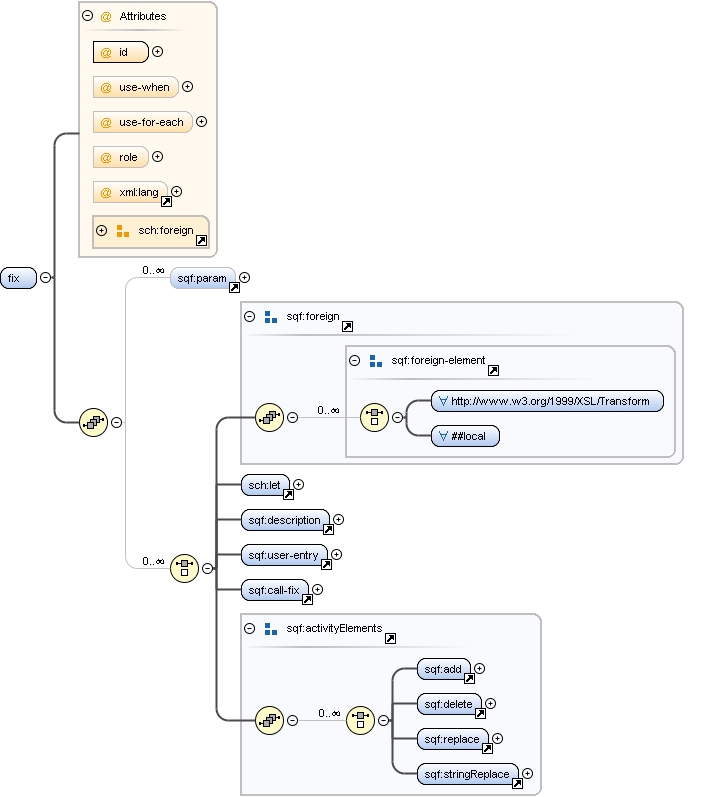The image size is (701, 797).
Task: Select the sqf:user-entry element
Action: pyautogui.click(x=284, y=555)
